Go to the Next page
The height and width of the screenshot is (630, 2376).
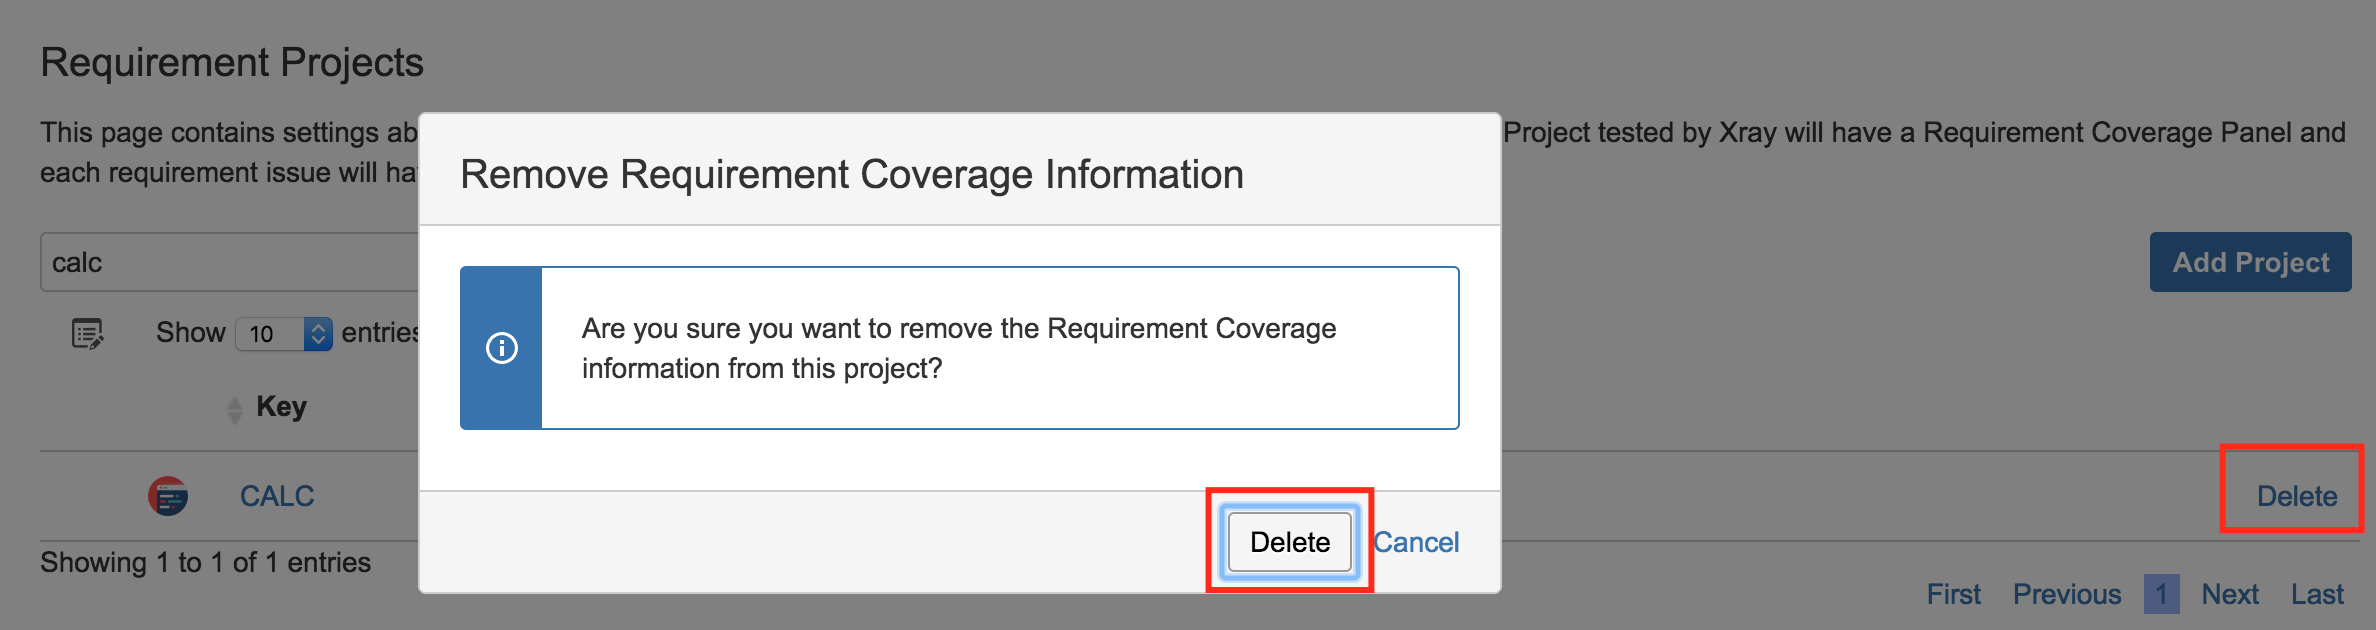click(x=2230, y=594)
